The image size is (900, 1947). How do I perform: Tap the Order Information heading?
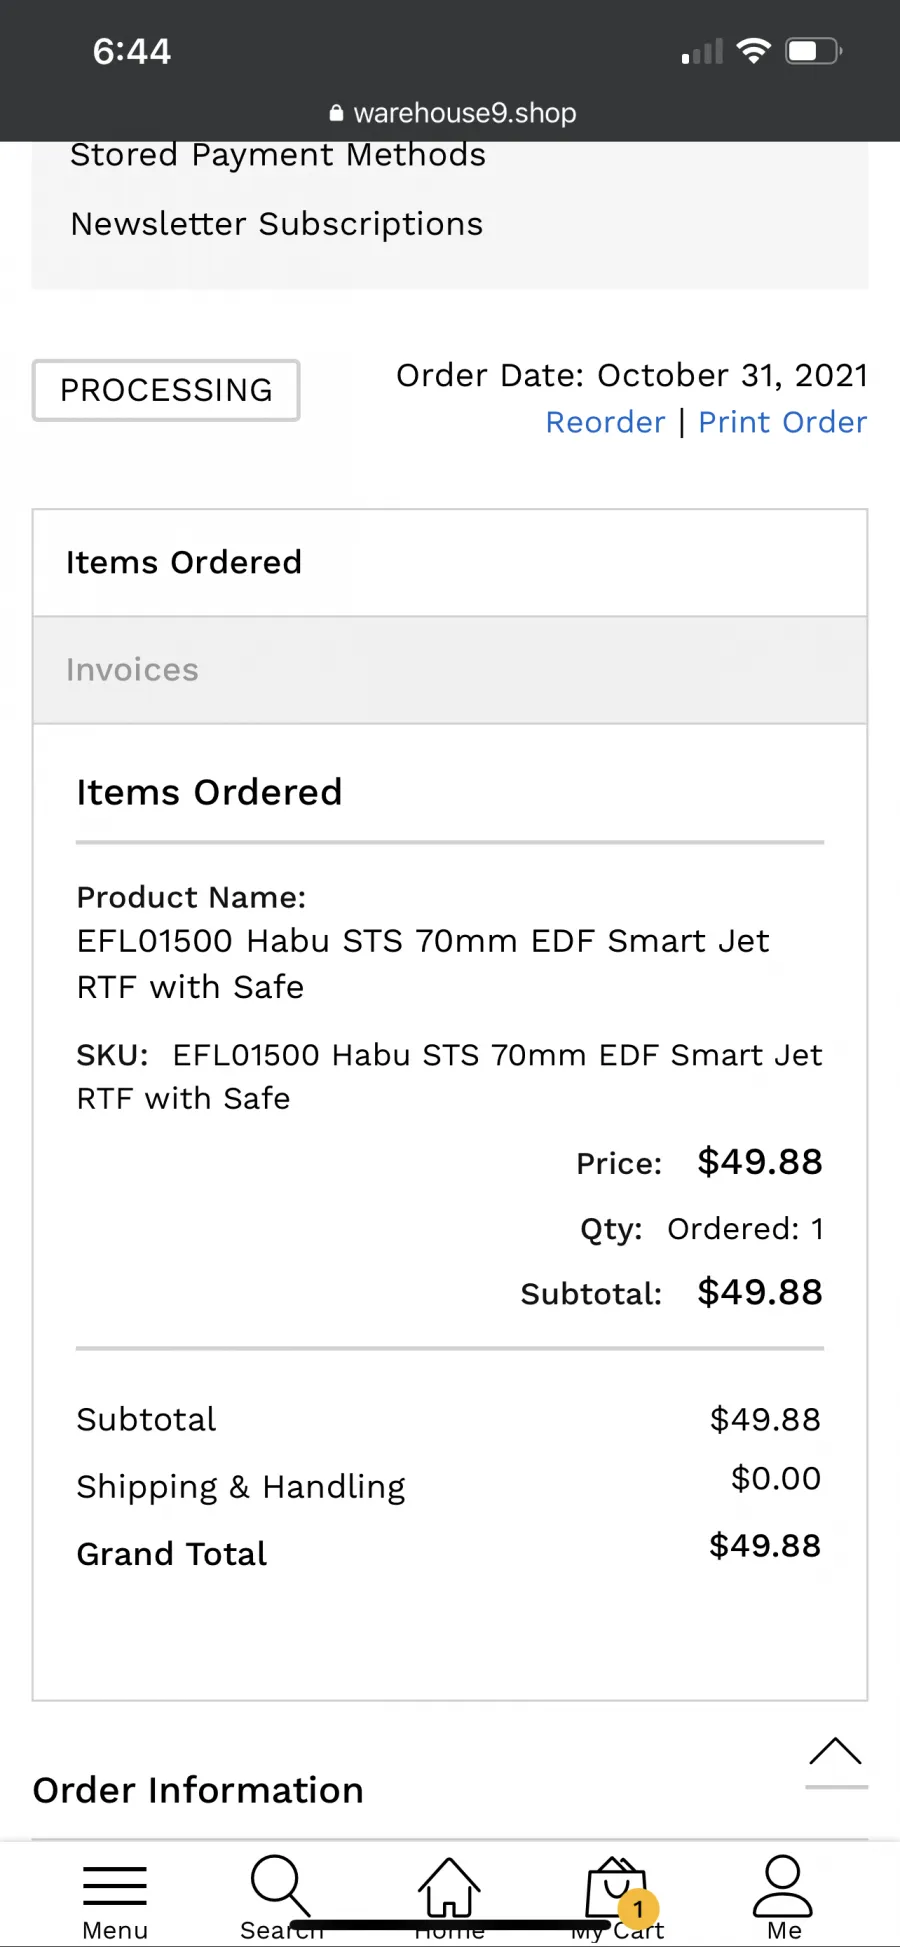tap(198, 1790)
